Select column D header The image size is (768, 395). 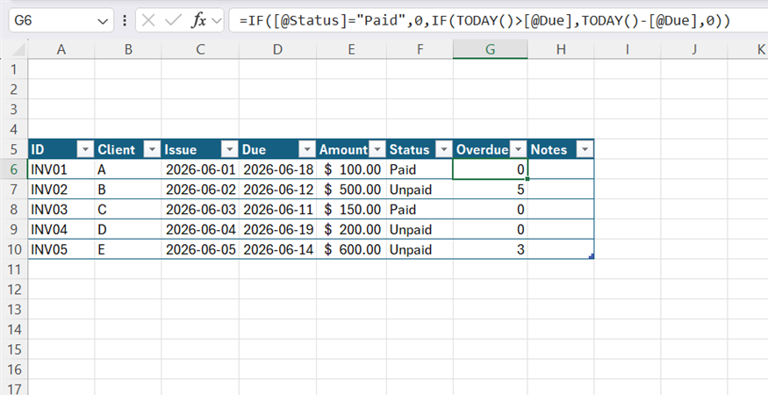pyautogui.click(x=278, y=49)
